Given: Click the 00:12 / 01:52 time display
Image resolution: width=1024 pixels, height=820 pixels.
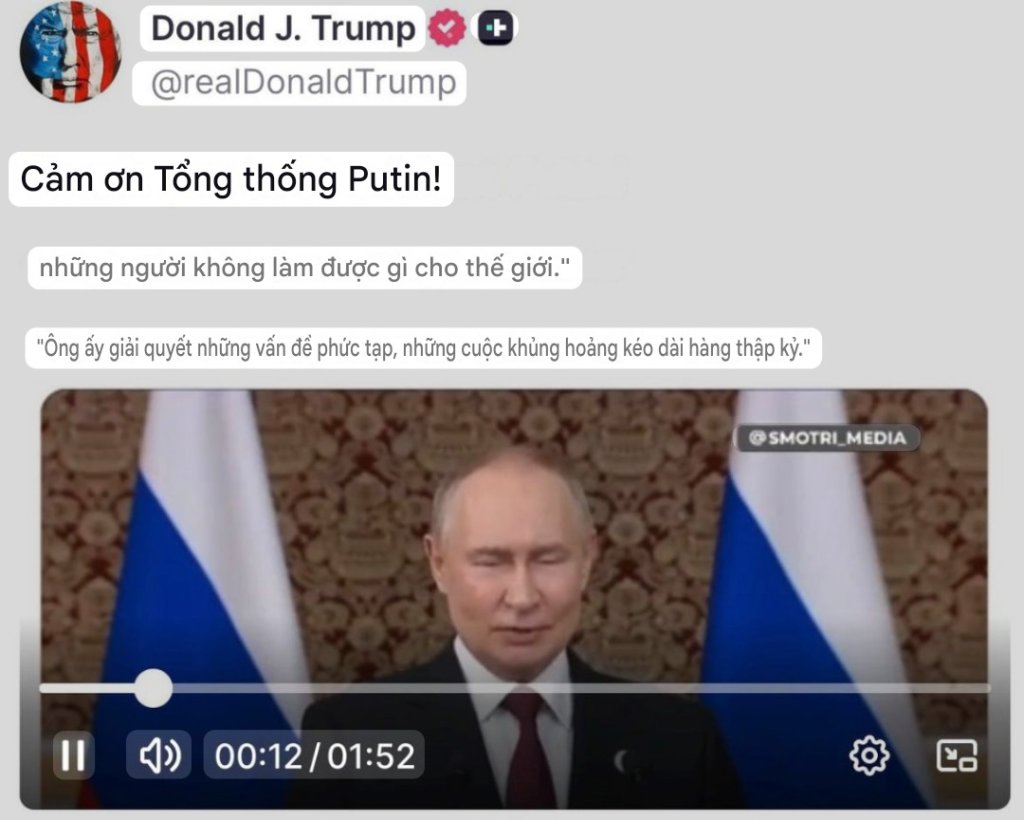Looking at the screenshot, I should click(x=315, y=755).
